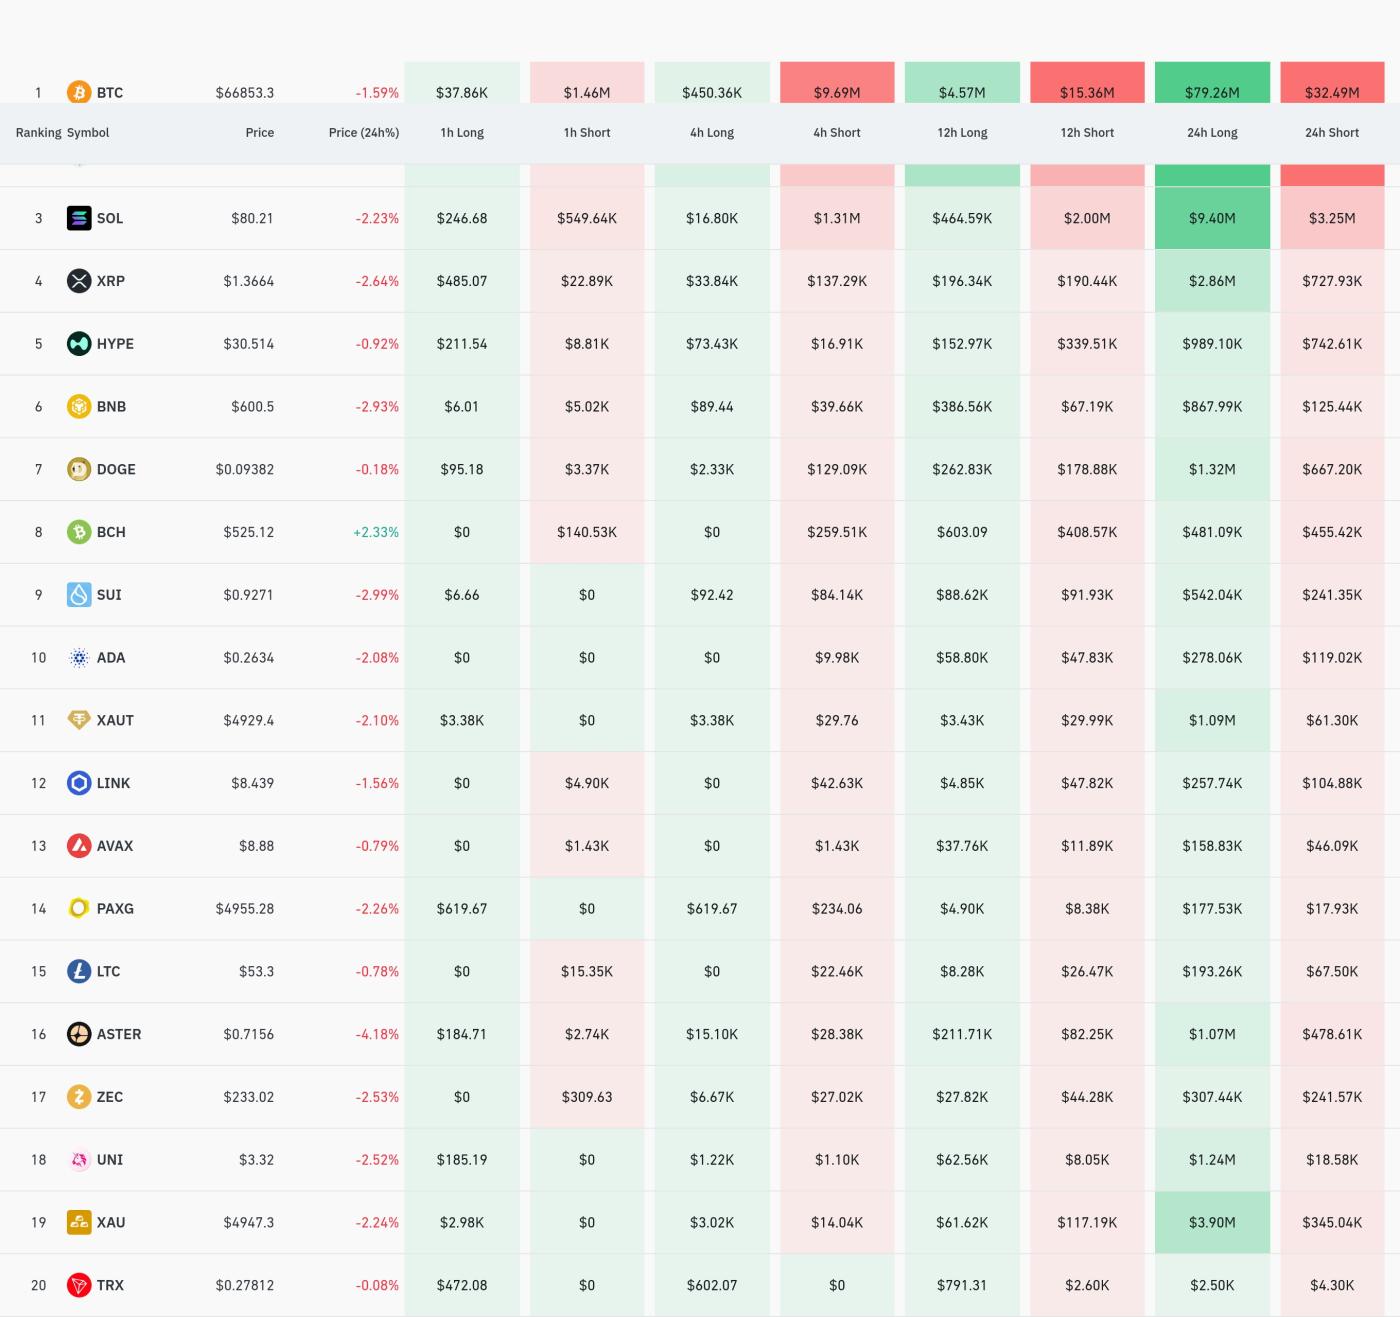Image resolution: width=1400 pixels, height=1317 pixels.
Task: Click the Avalanche AVAX icon
Action: pyautogui.click(x=78, y=846)
